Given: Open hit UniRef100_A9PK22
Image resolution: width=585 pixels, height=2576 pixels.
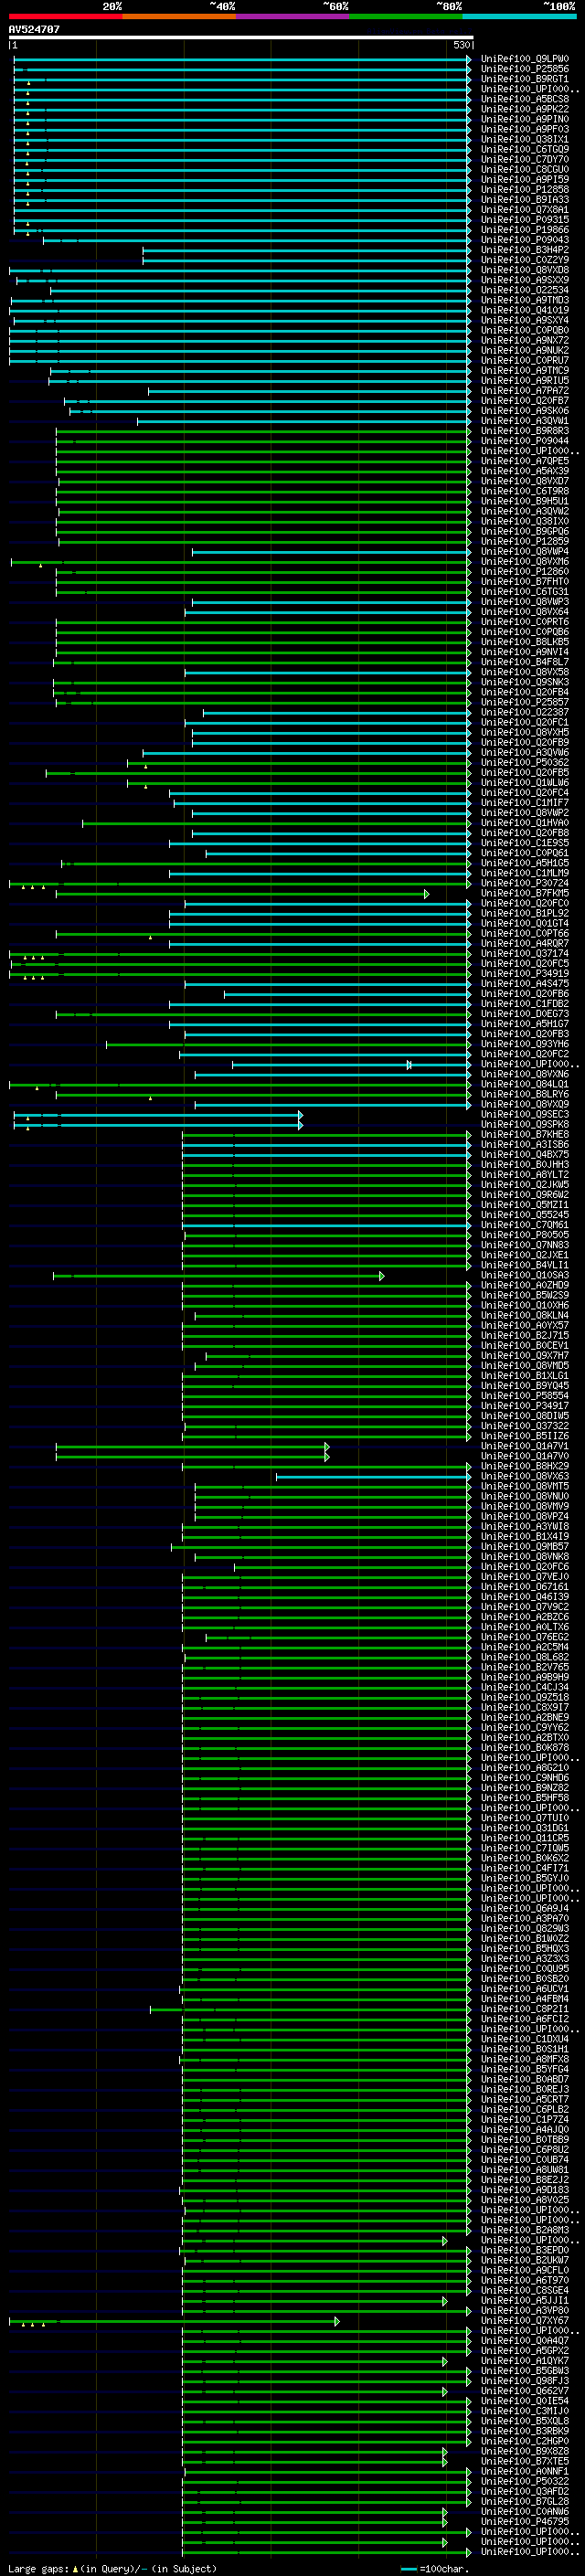Looking at the screenshot, I should tap(524, 109).
